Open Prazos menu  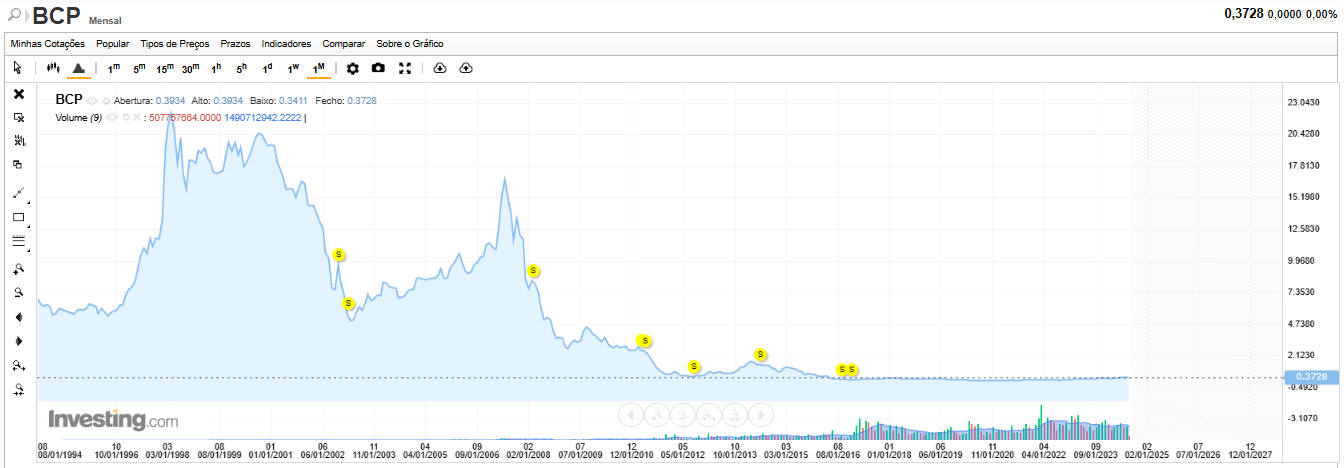coord(235,44)
